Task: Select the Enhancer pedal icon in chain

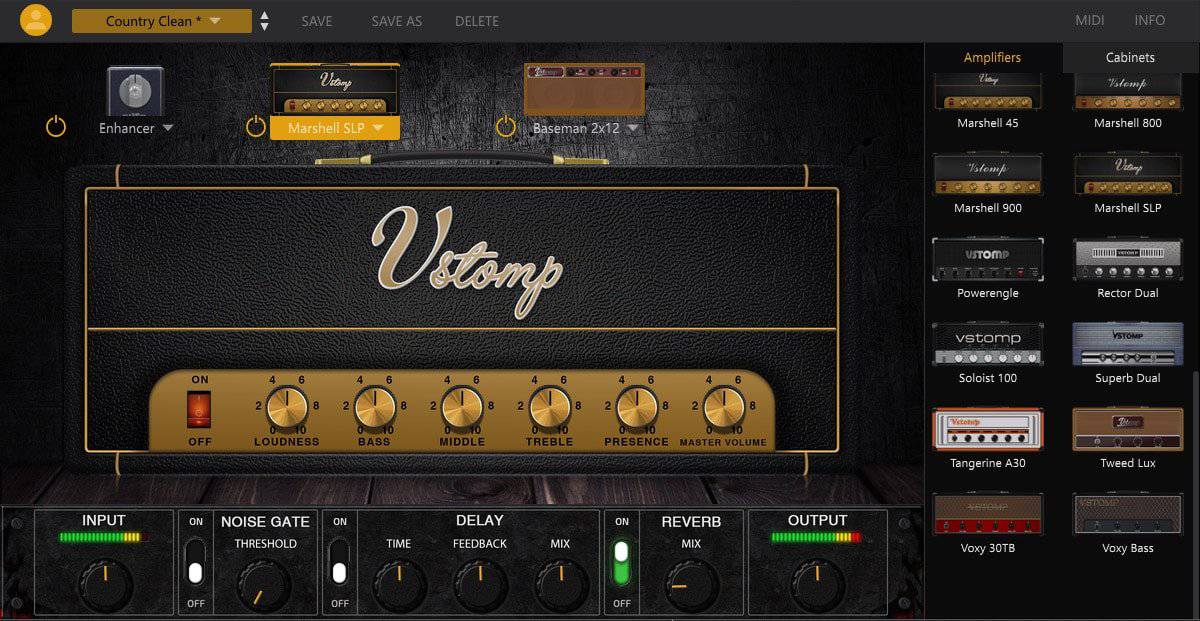Action: point(135,92)
